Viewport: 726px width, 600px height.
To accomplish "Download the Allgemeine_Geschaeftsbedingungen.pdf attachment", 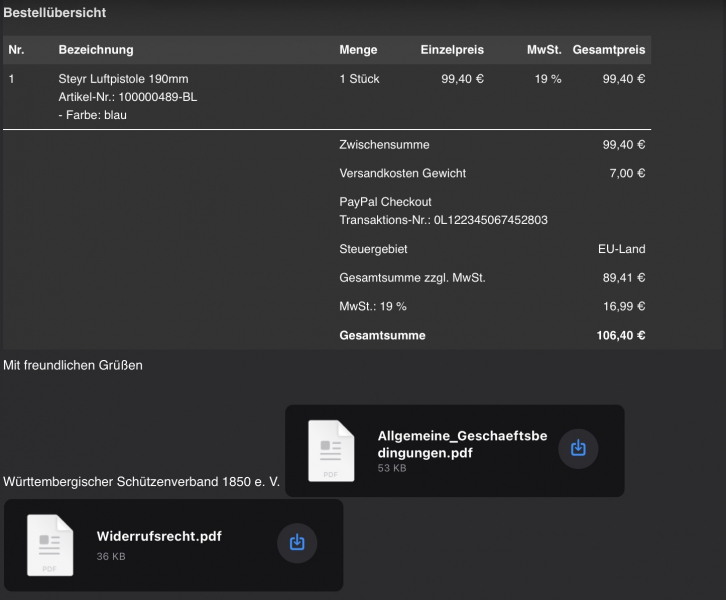I will (578, 449).
